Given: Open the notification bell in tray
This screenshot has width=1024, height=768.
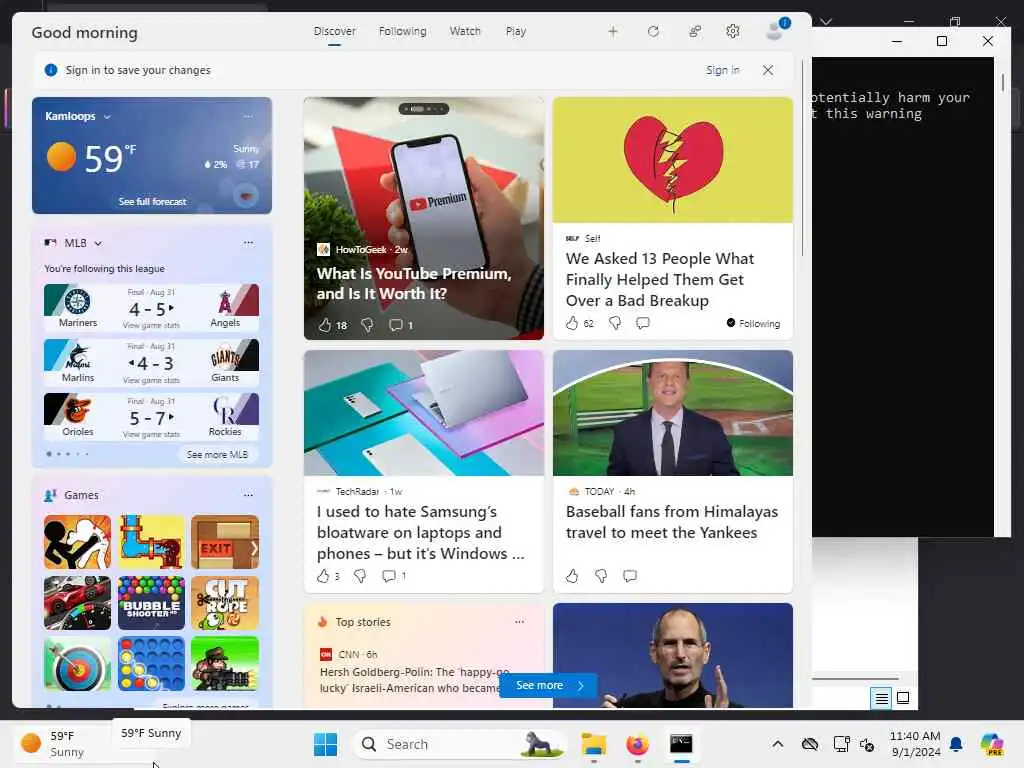Looking at the screenshot, I should (x=956, y=744).
